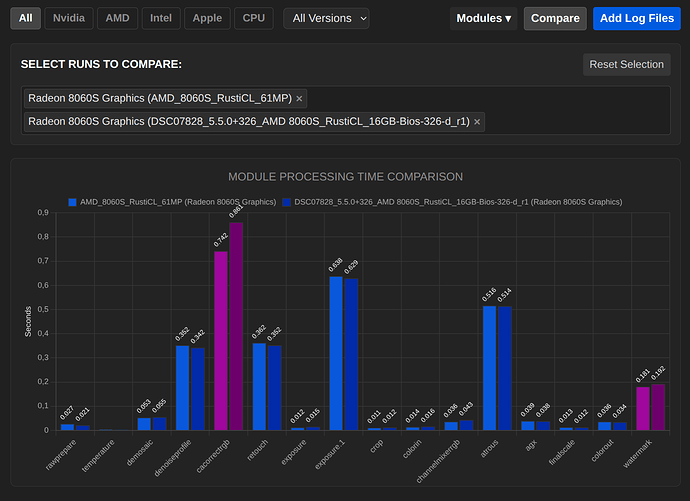Click the temperature axis label
The image size is (690, 501).
tap(98, 456)
